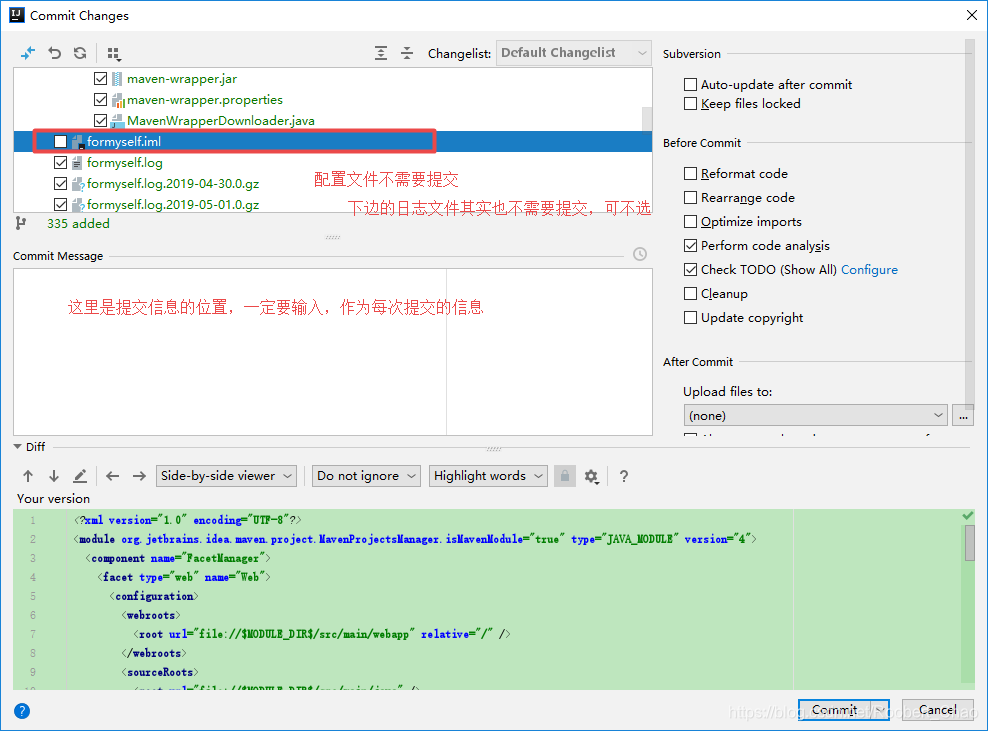The width and height of the screenshot is (988, 731).
Task: Click the branch icon beside 335 added
Action: pyautogui.click(x=21, y=223)
